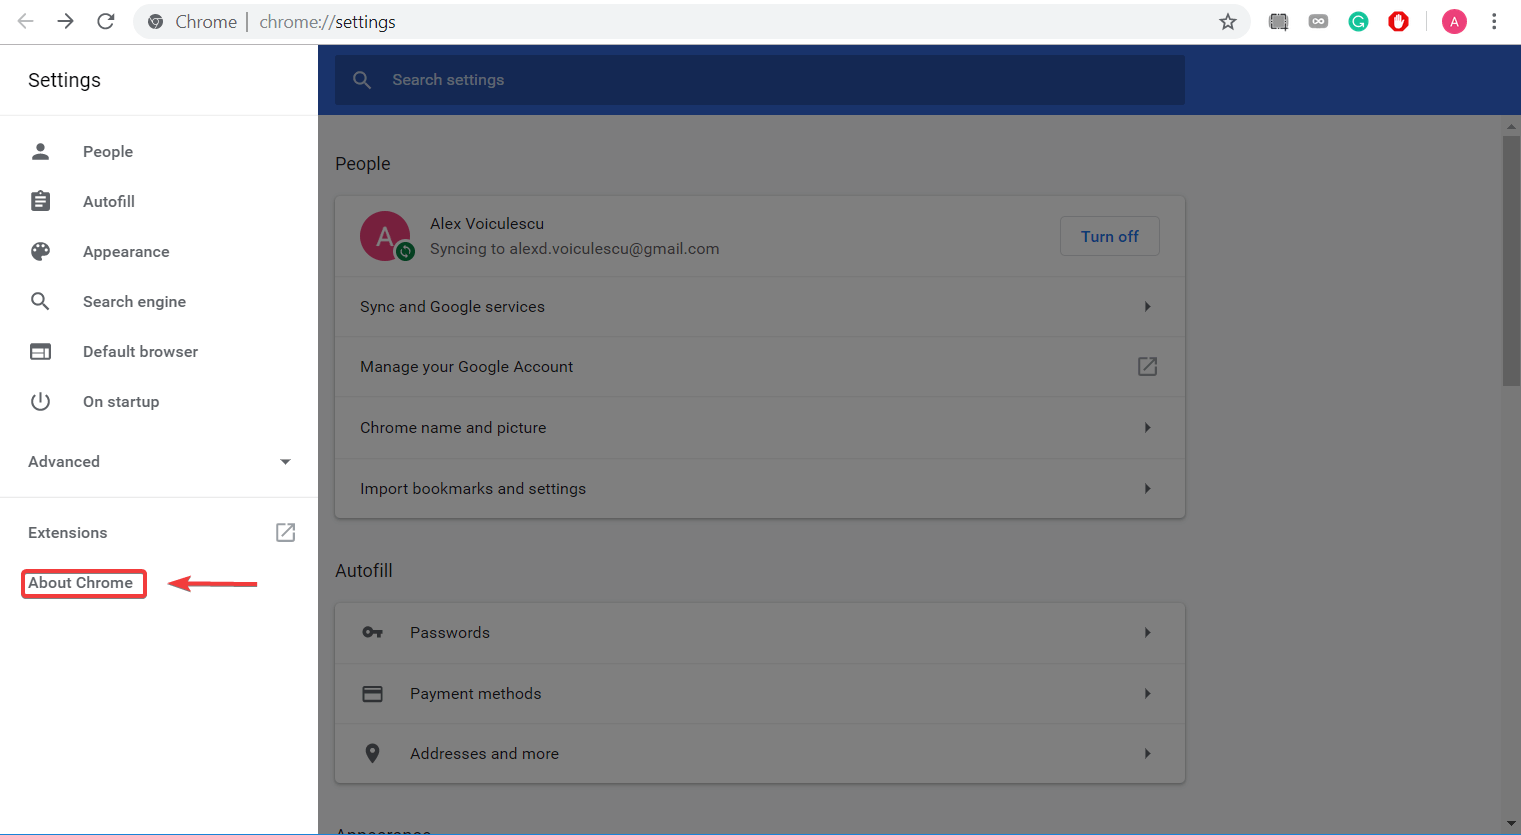Expand the Payment methods row arrow
The image size is (1521, 835).
click(x=1147, y=693)
